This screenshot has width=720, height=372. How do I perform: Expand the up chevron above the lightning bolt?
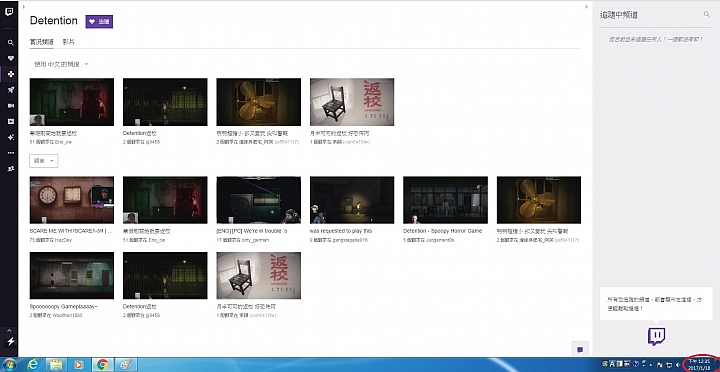coord(10,330)
